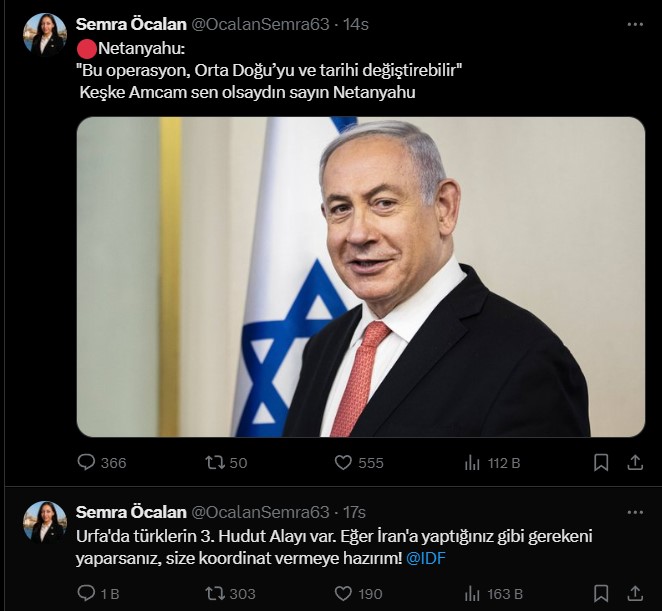Bookmark the first tweet
Screen dimensions: 662x611
coord(601,462)
